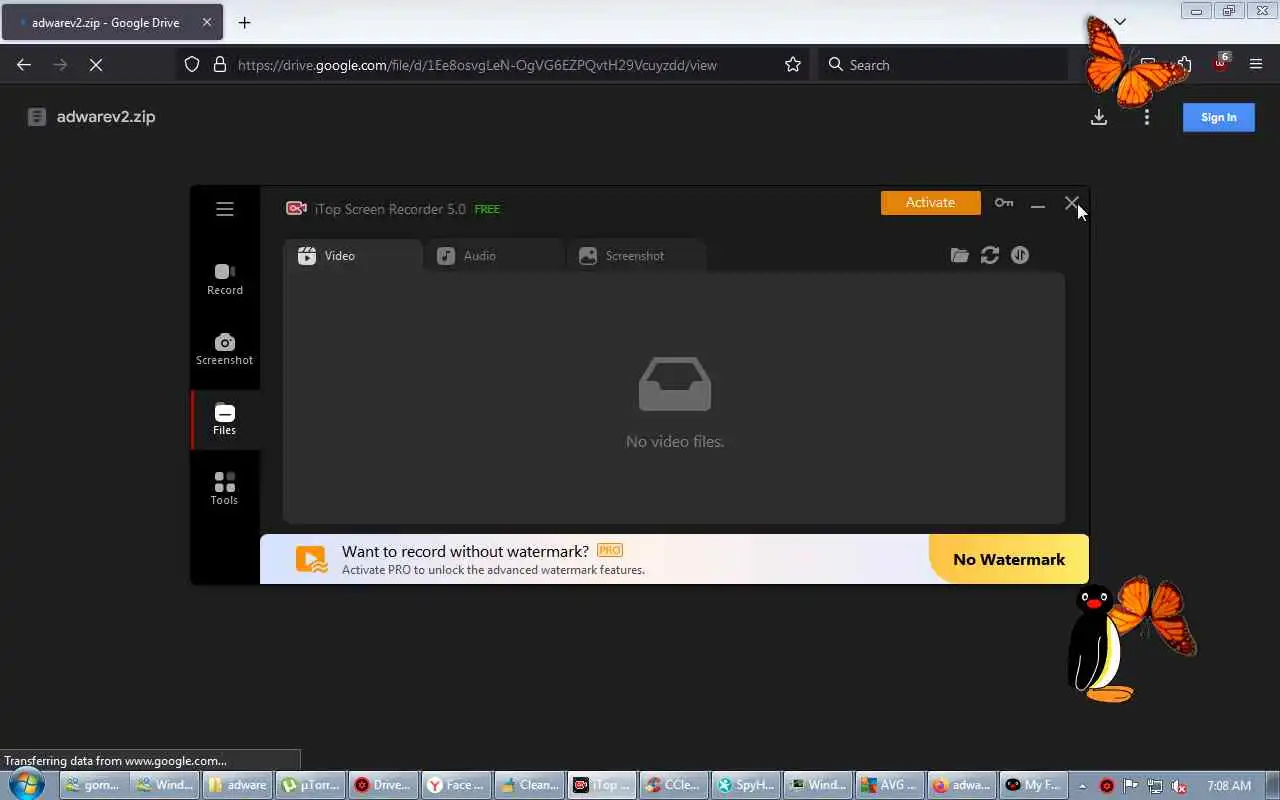Viewport: 1280px width, 800px height.
Task: Click the round icon beside refresh
Action: click(1020, 256)
